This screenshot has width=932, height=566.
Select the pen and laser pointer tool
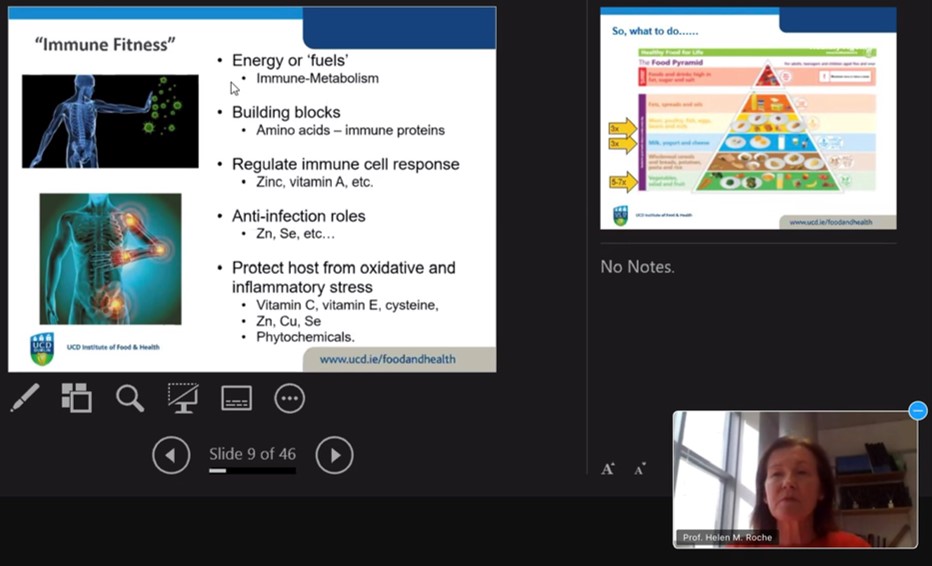coord(24,398)
